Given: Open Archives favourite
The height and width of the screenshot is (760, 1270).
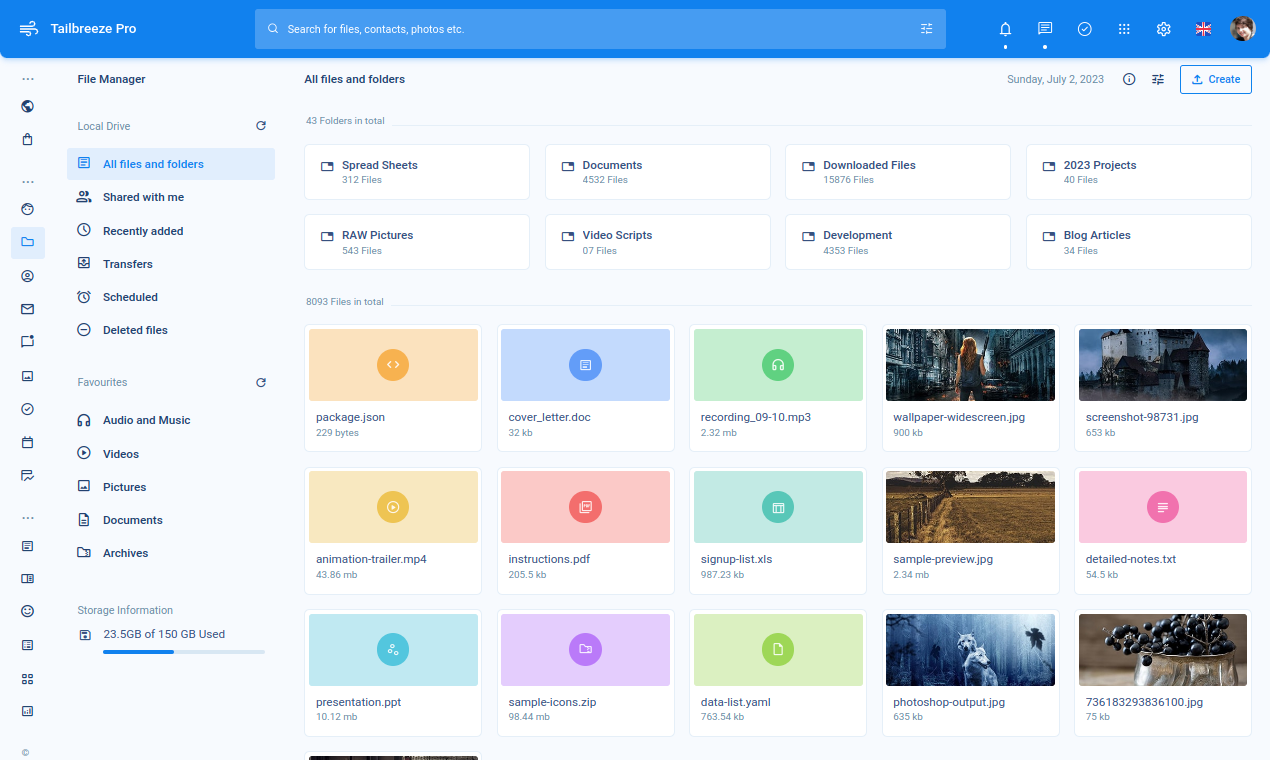Looking at the screenshot, I should (x=171, y=553).
